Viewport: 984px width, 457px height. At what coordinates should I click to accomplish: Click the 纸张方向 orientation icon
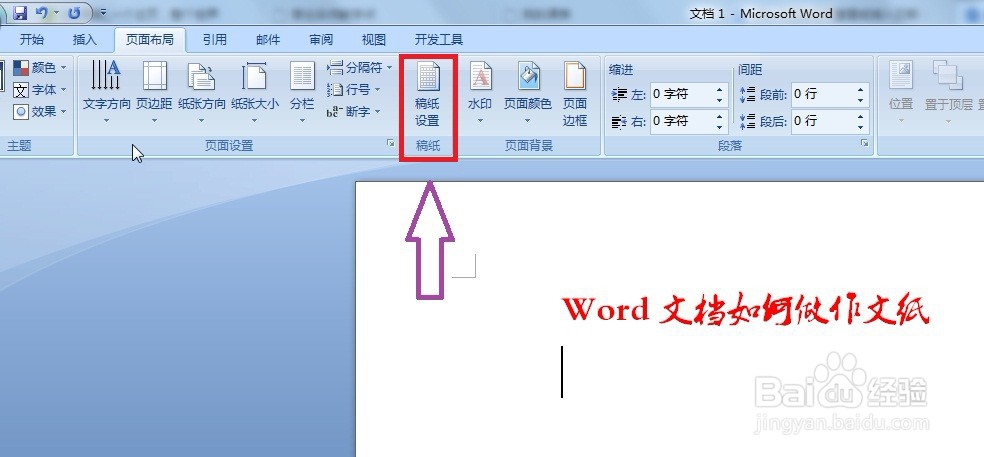click(x=201, y=75)
